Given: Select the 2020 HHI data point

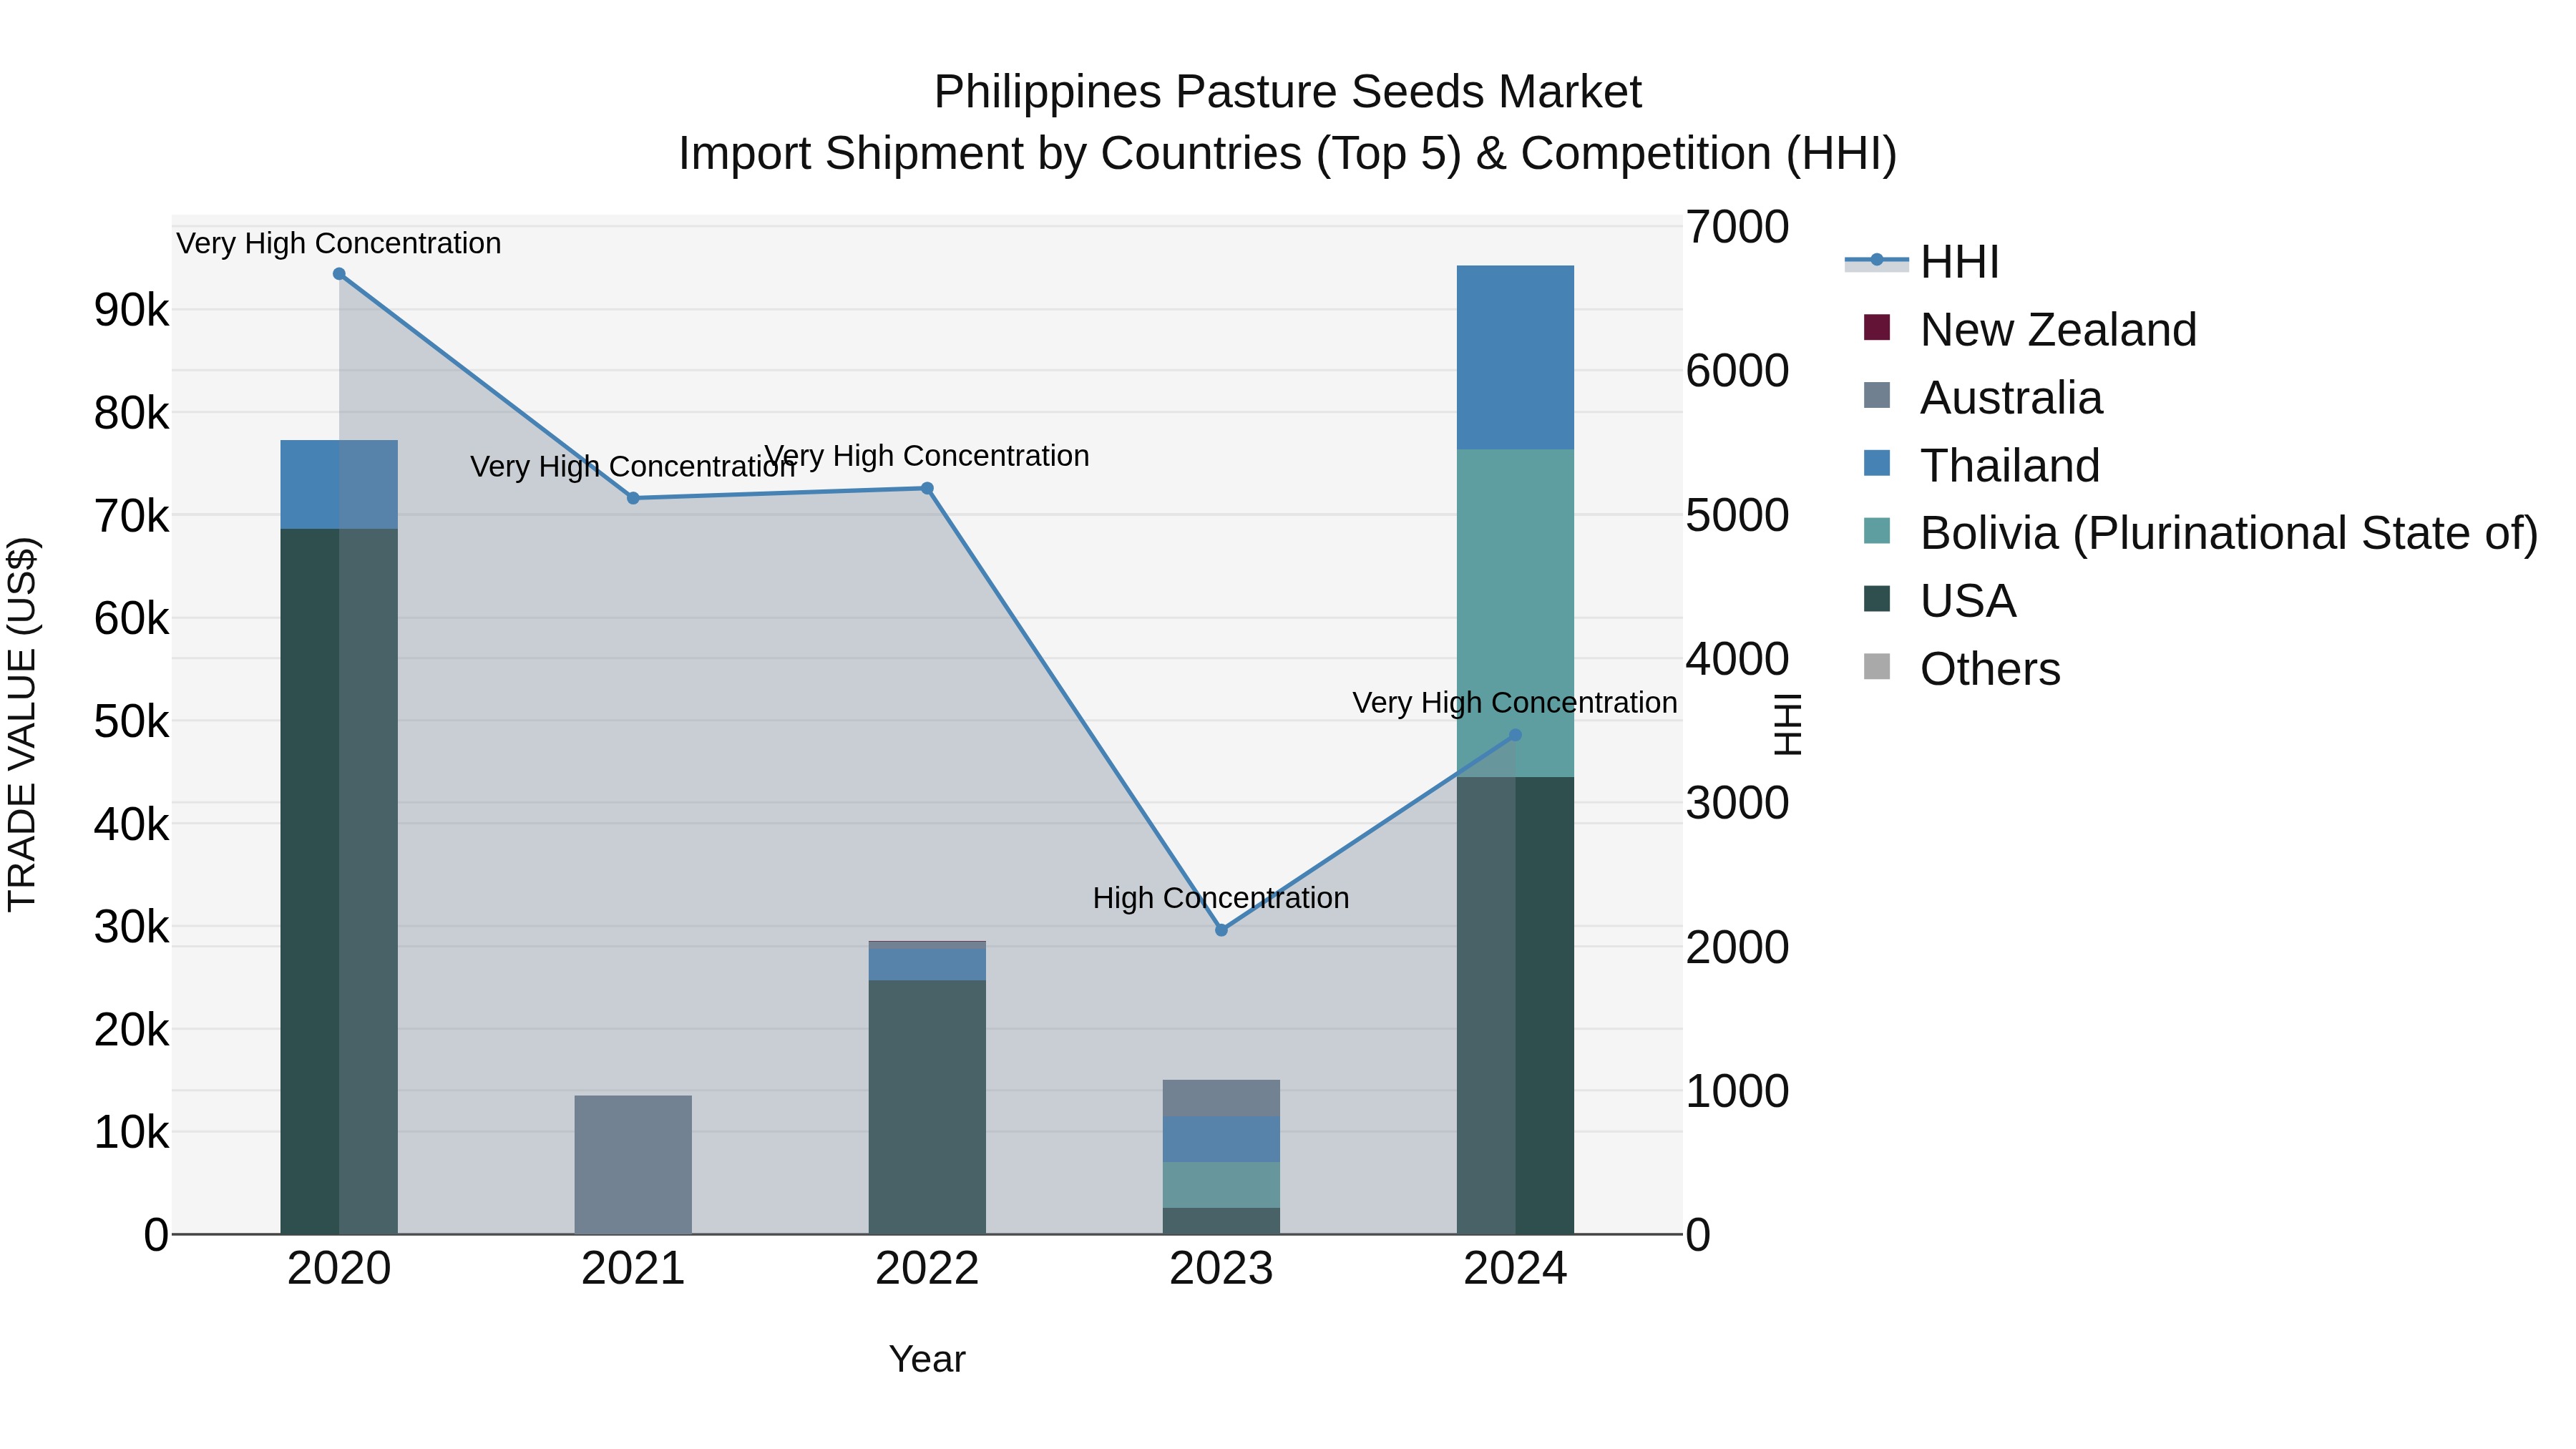Looking at the screenshot, I should [339, 274].
